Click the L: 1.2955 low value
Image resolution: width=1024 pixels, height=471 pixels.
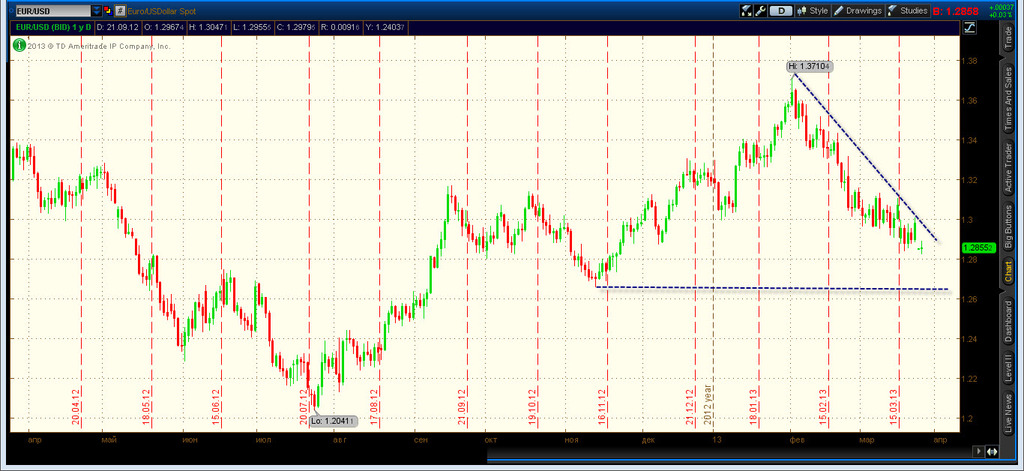click(252, 27)
